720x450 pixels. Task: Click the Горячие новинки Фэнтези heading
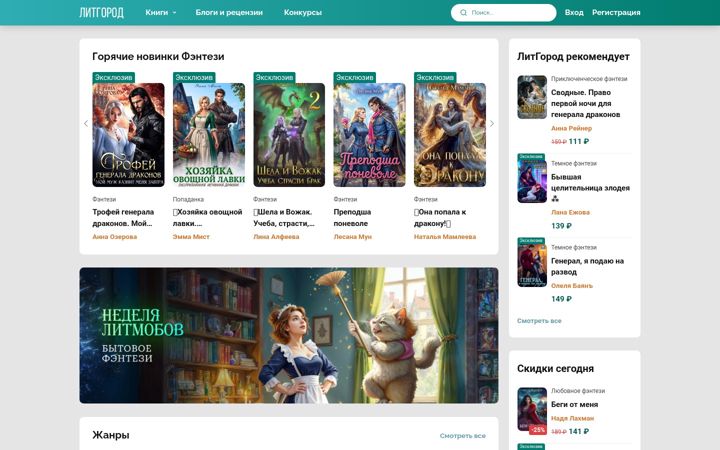158,56
